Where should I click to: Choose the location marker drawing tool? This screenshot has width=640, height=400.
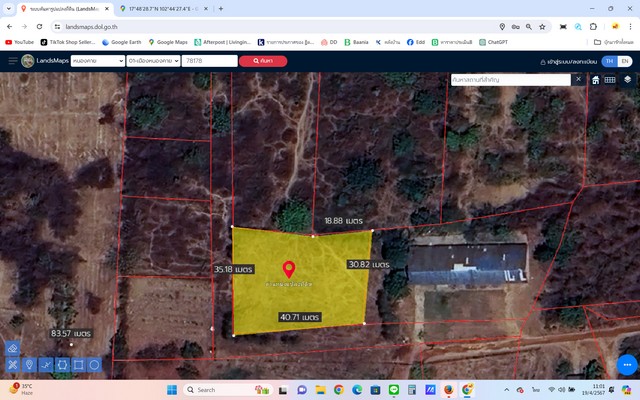[x=29, y=365]
